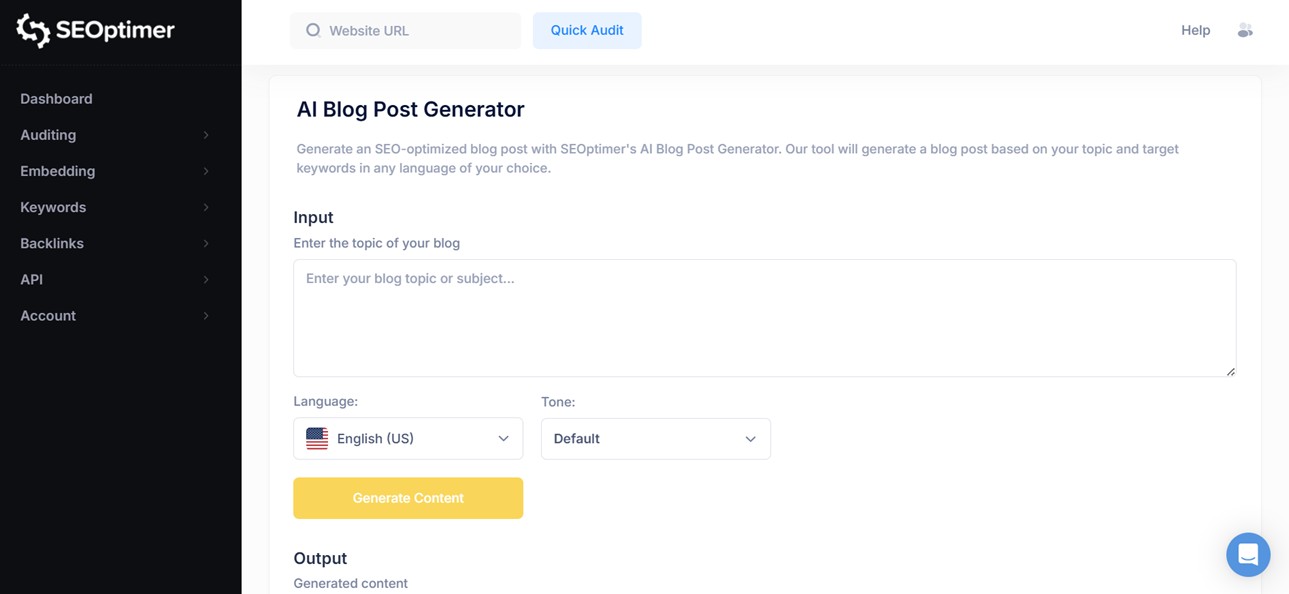Click the user account avatar icon

tap(1245, 31)
